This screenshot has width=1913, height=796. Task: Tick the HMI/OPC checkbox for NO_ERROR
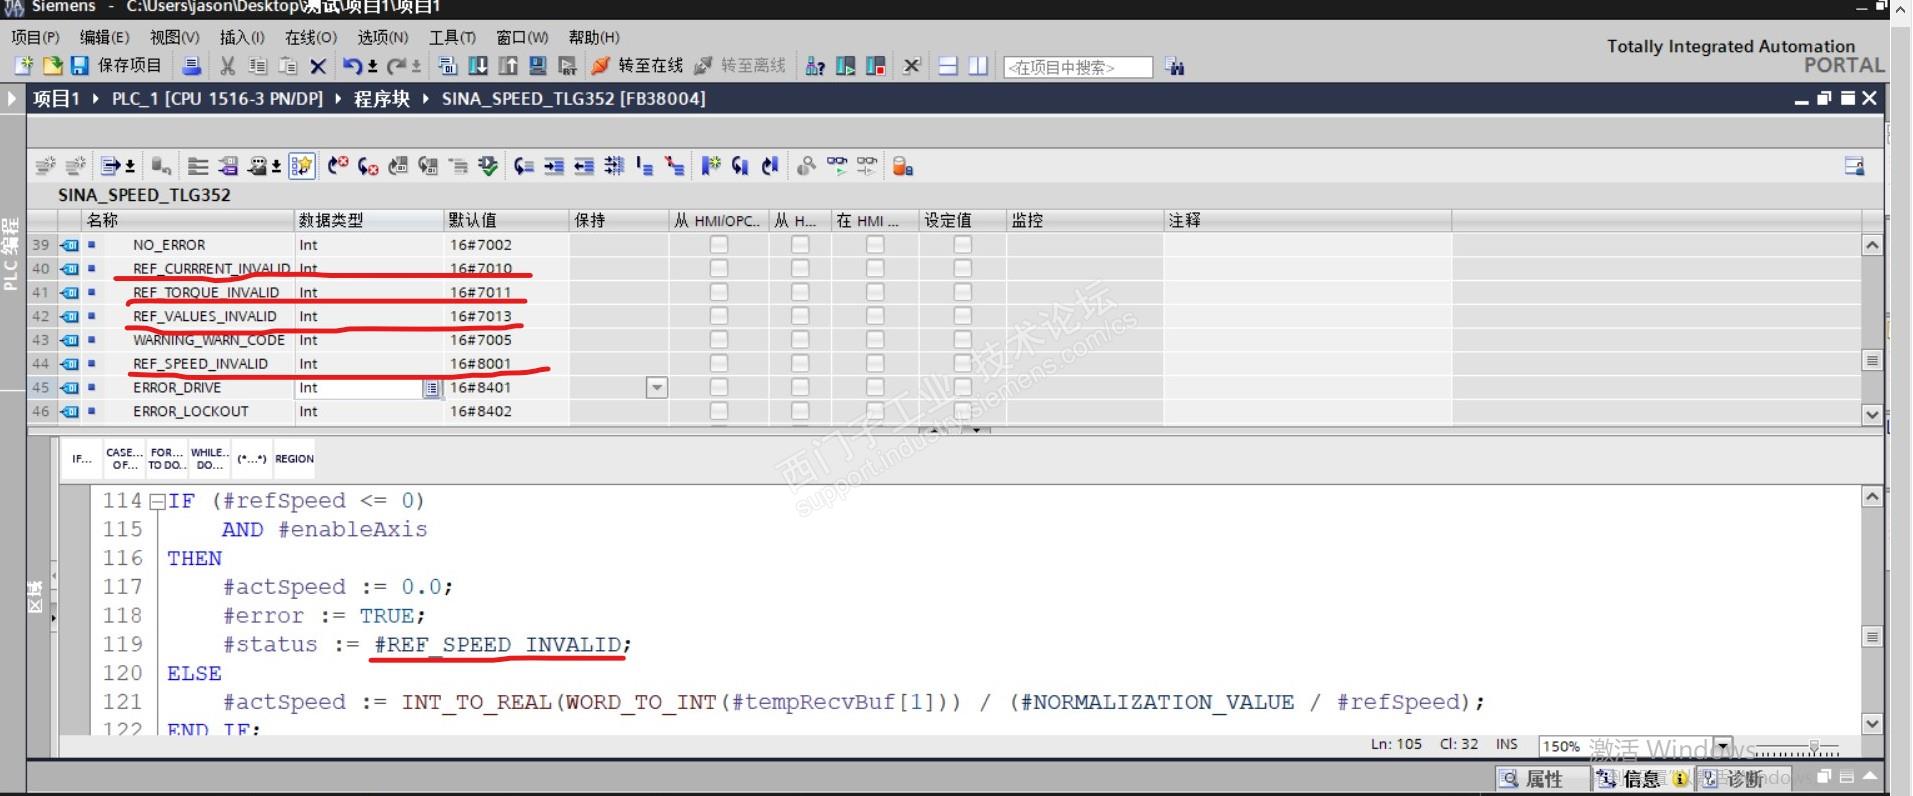click(x=719, y=245)
